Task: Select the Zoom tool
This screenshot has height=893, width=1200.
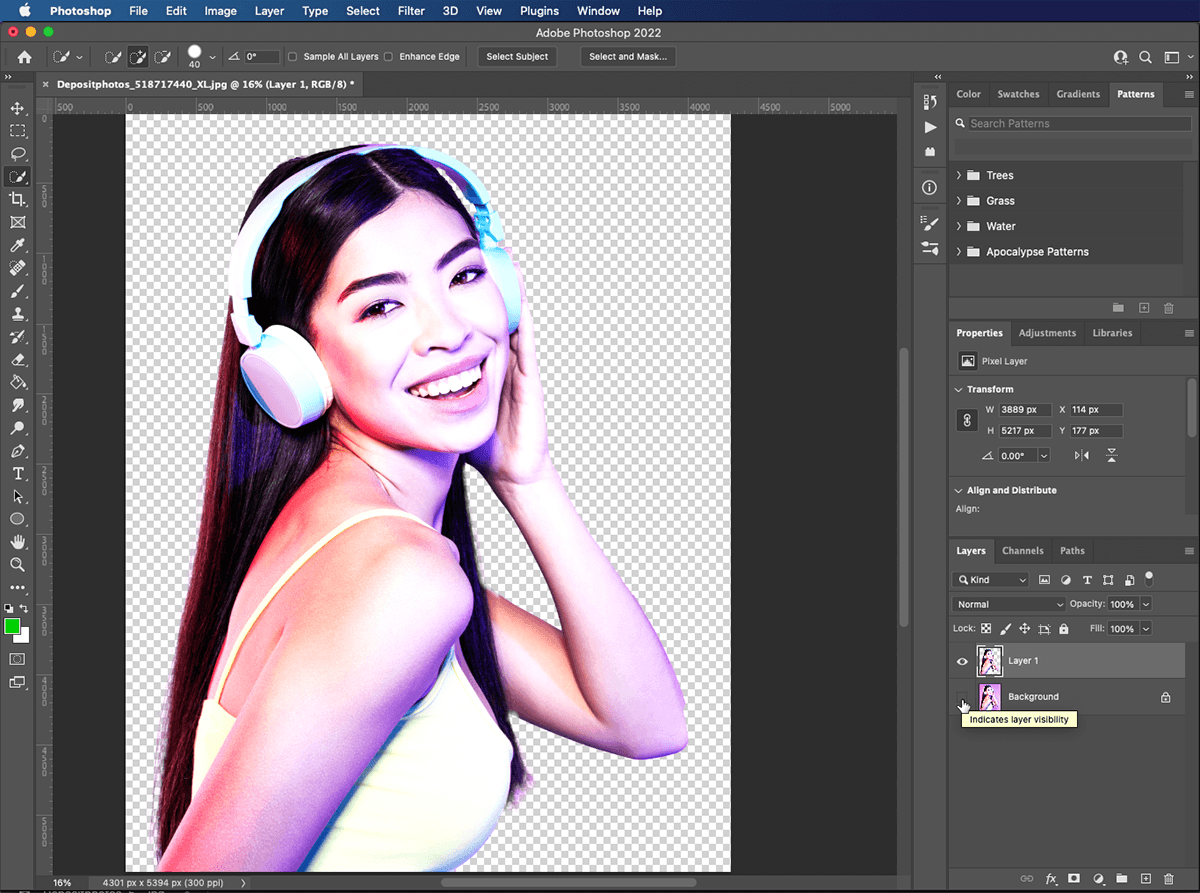Action: (x=17, y=564)
